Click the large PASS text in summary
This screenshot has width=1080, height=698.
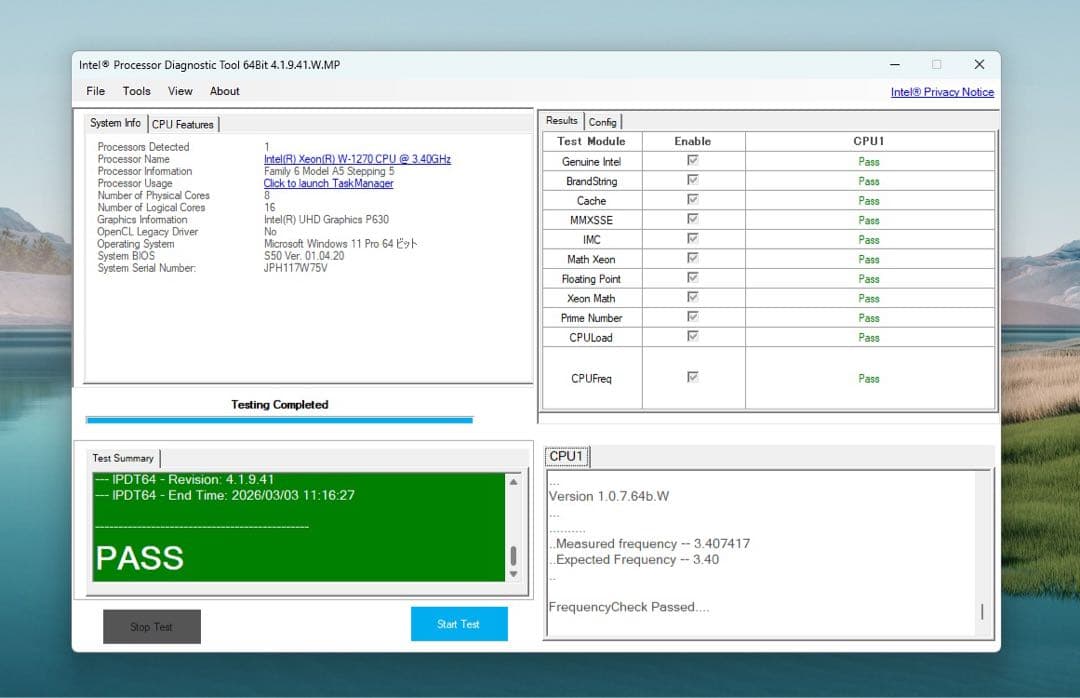click(x=140, y=558)
